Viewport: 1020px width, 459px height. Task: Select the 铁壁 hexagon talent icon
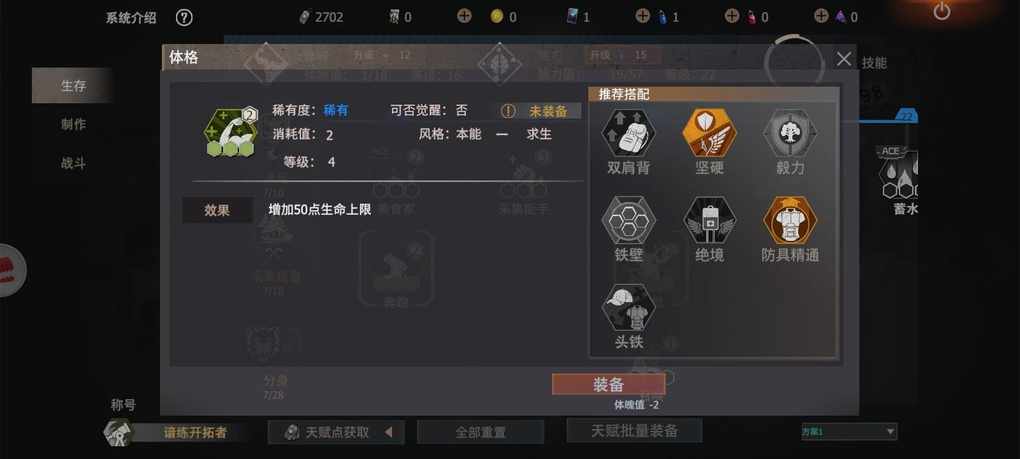pos(628,220)
